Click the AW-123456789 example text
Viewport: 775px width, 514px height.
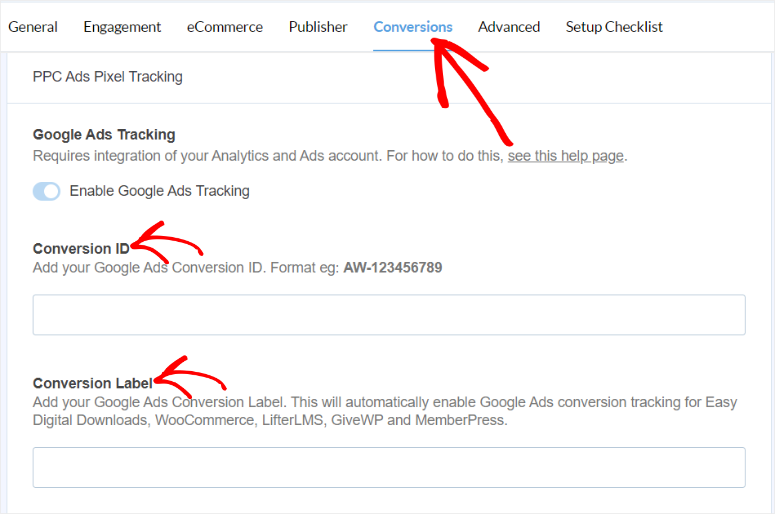click(392, 267)
